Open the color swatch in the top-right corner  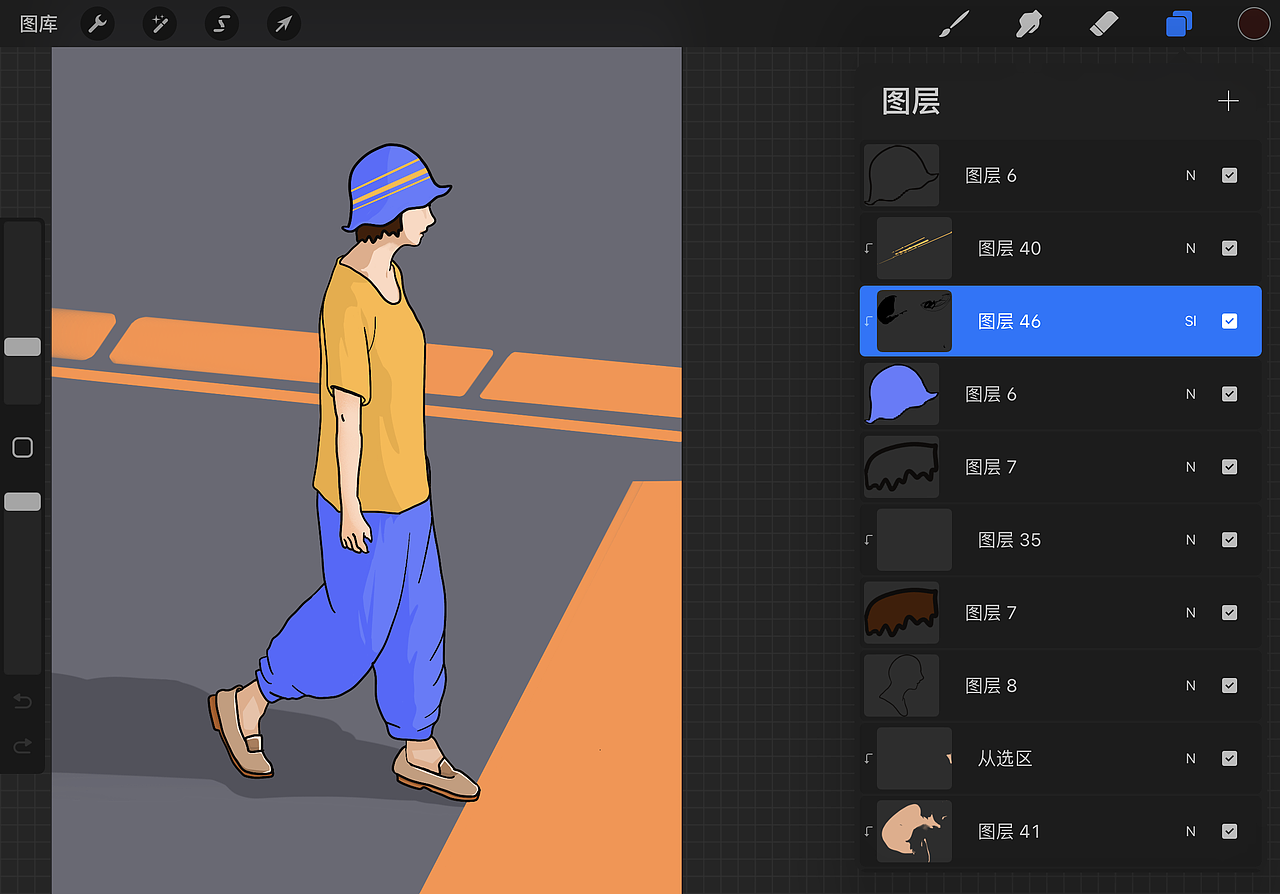[x=1254, y=23]
